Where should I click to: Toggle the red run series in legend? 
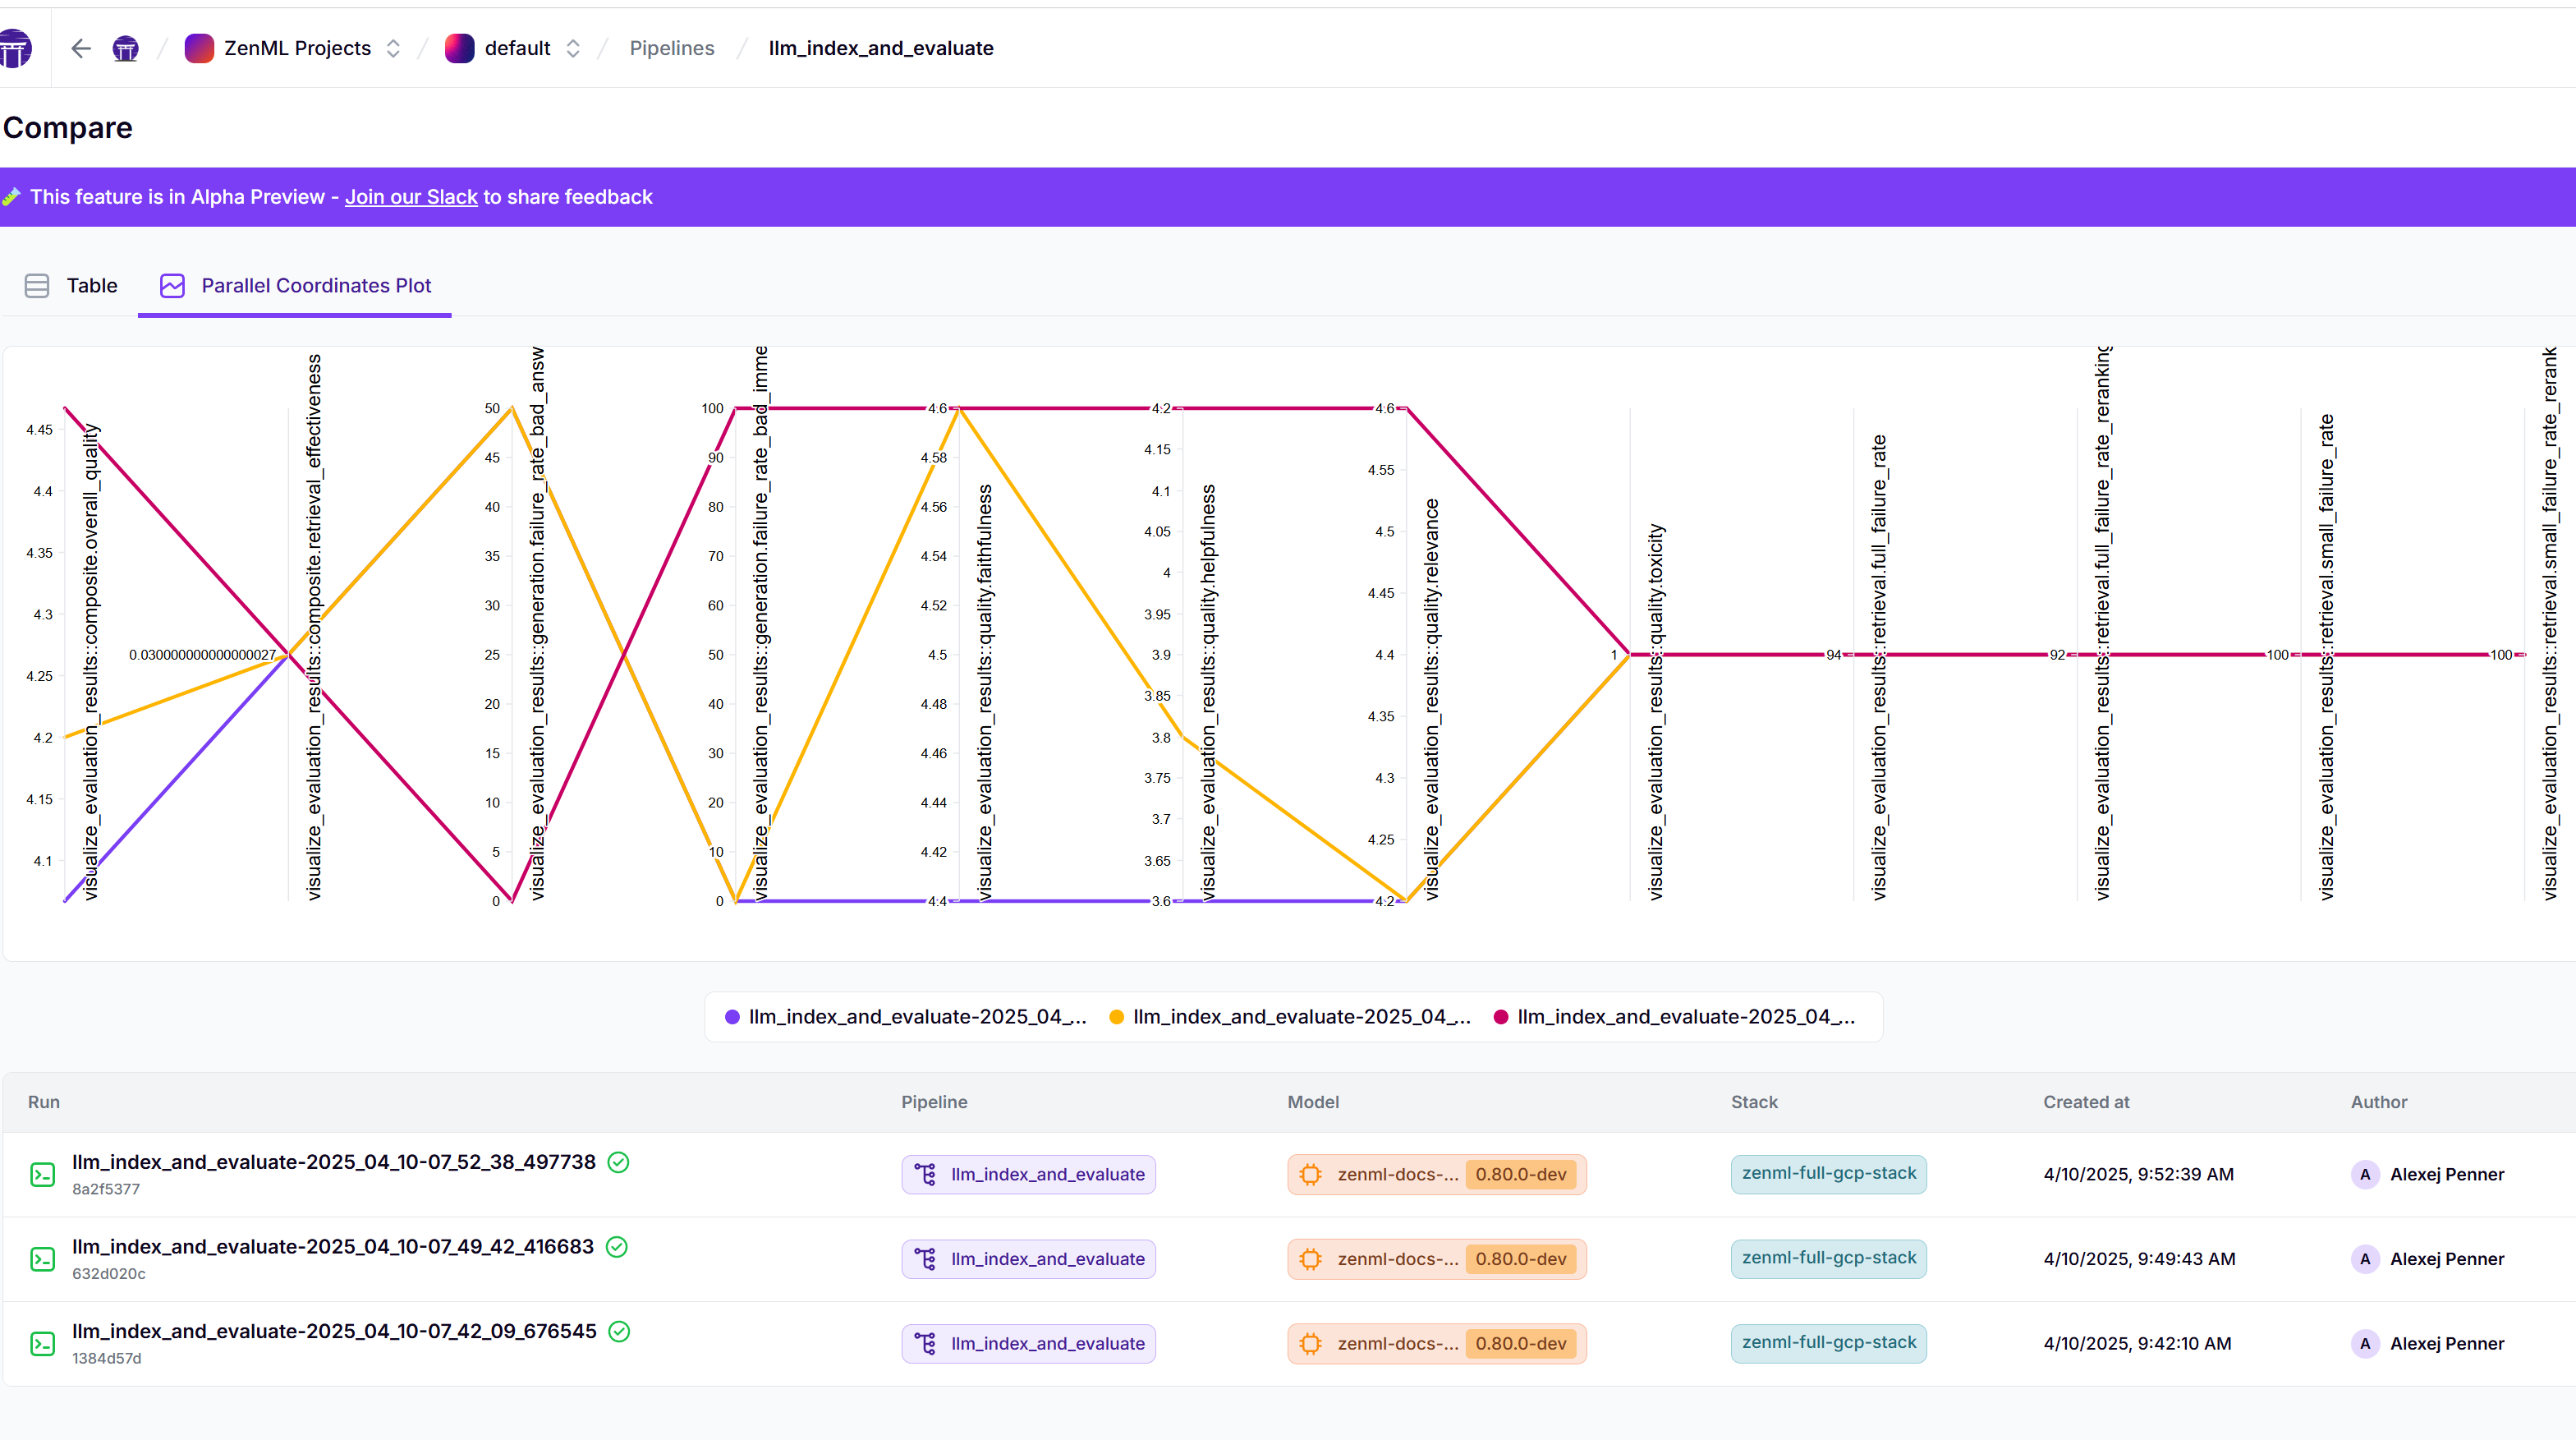1674,1017
